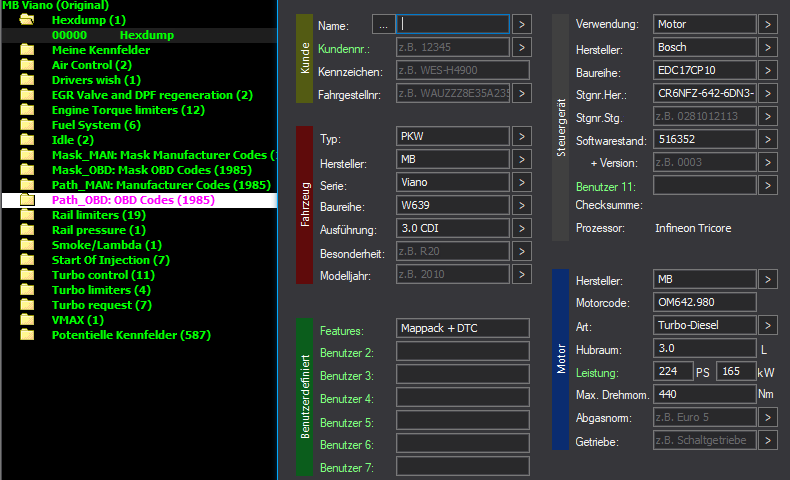790x480 pixels.
Task: Click folder icon beside Rail limiters (19)
Action: point(27,215)
